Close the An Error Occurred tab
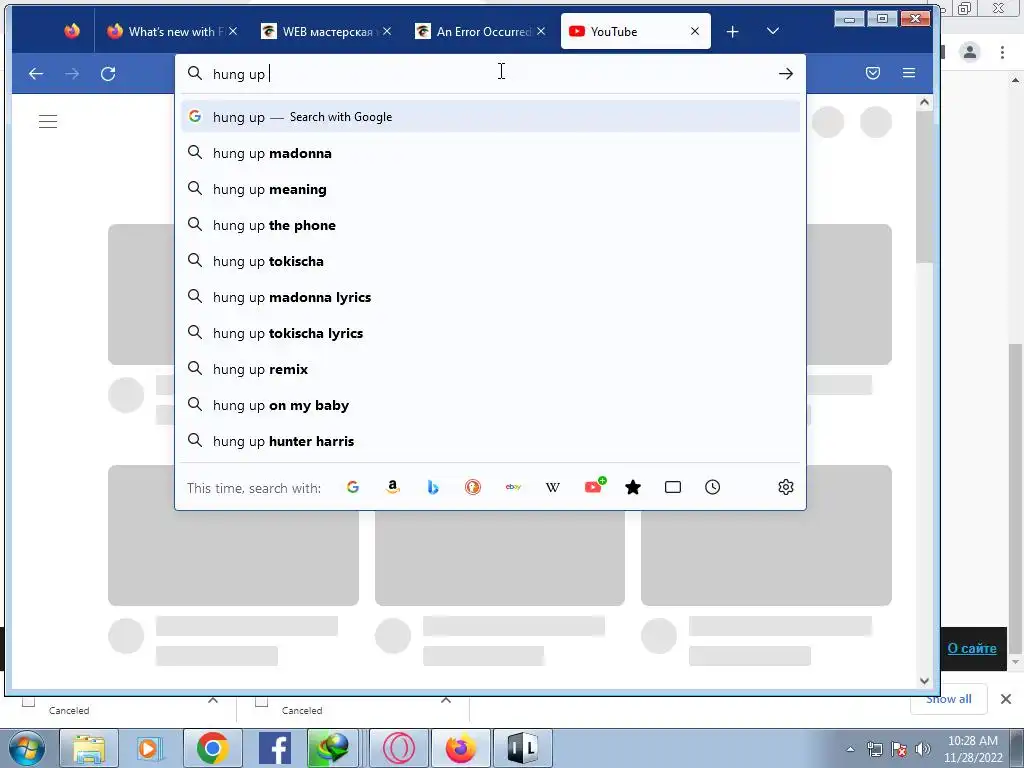 click(x=541, y=31)
